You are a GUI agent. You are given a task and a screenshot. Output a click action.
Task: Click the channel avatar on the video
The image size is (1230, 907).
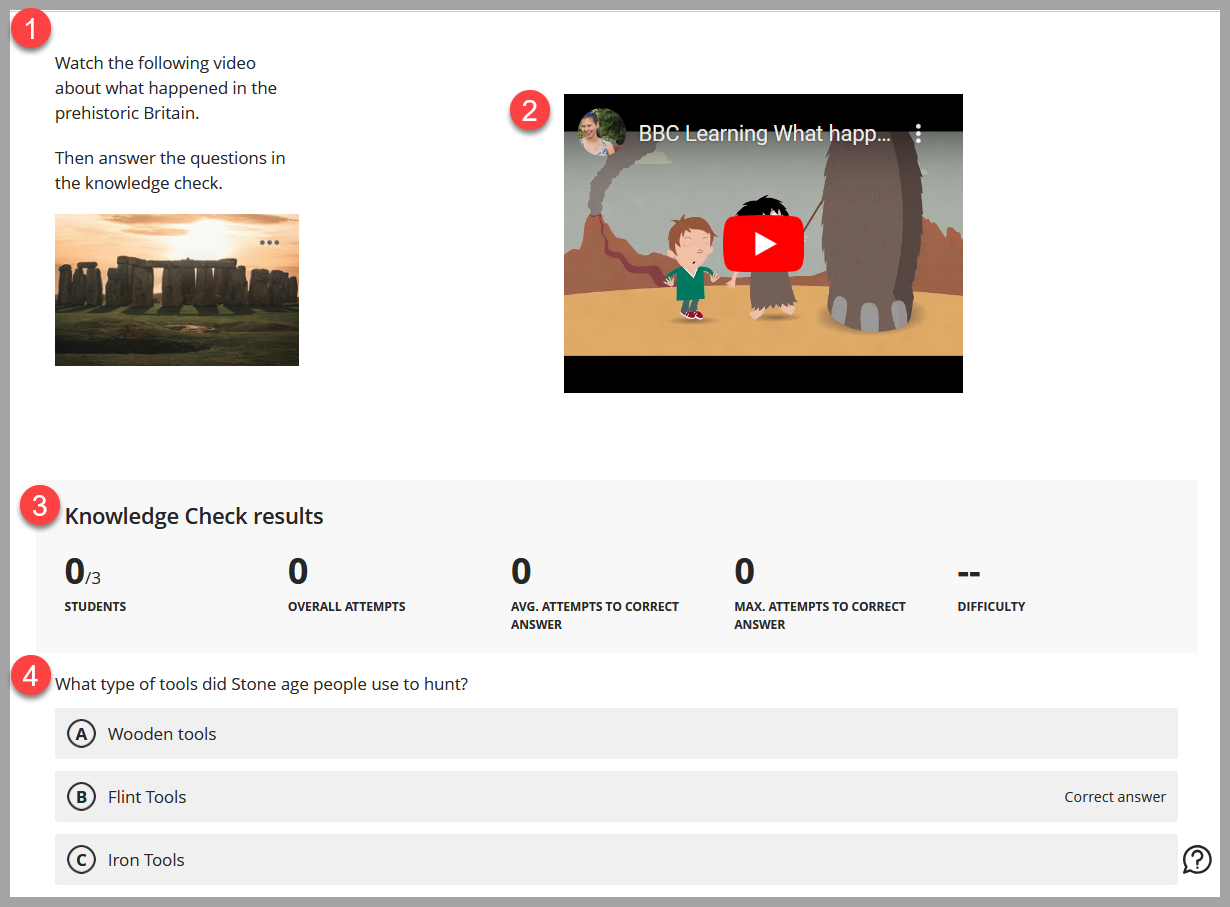[602, 133]
